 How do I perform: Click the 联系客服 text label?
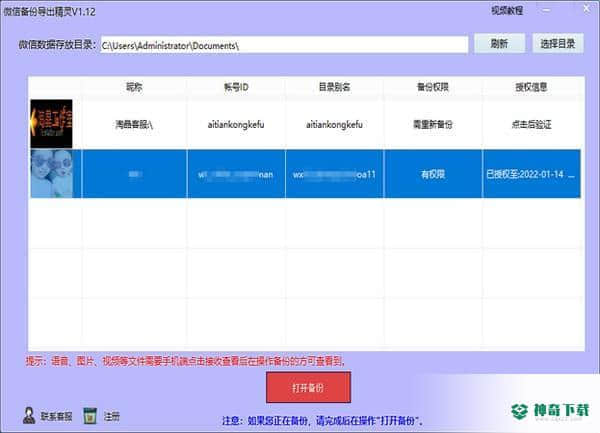[56, 416]
